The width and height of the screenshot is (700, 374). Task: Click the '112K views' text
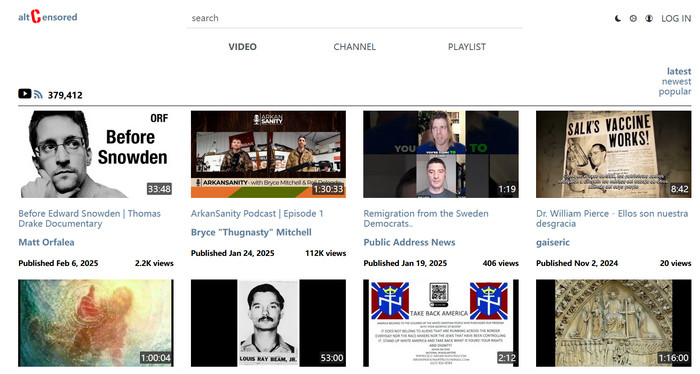click(325, 253)
